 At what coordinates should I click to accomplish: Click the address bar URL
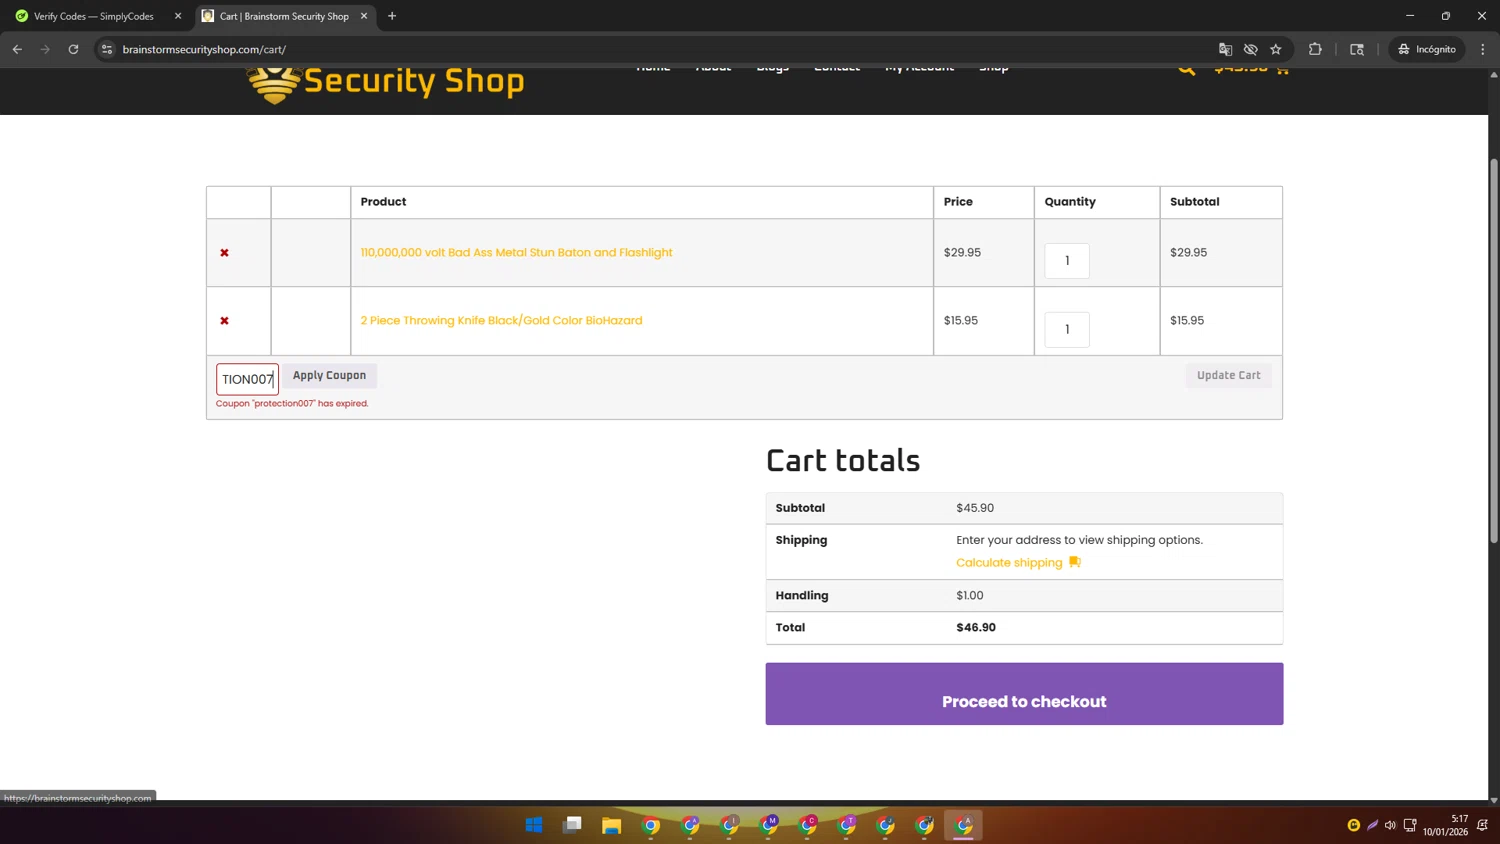[204, 49]
